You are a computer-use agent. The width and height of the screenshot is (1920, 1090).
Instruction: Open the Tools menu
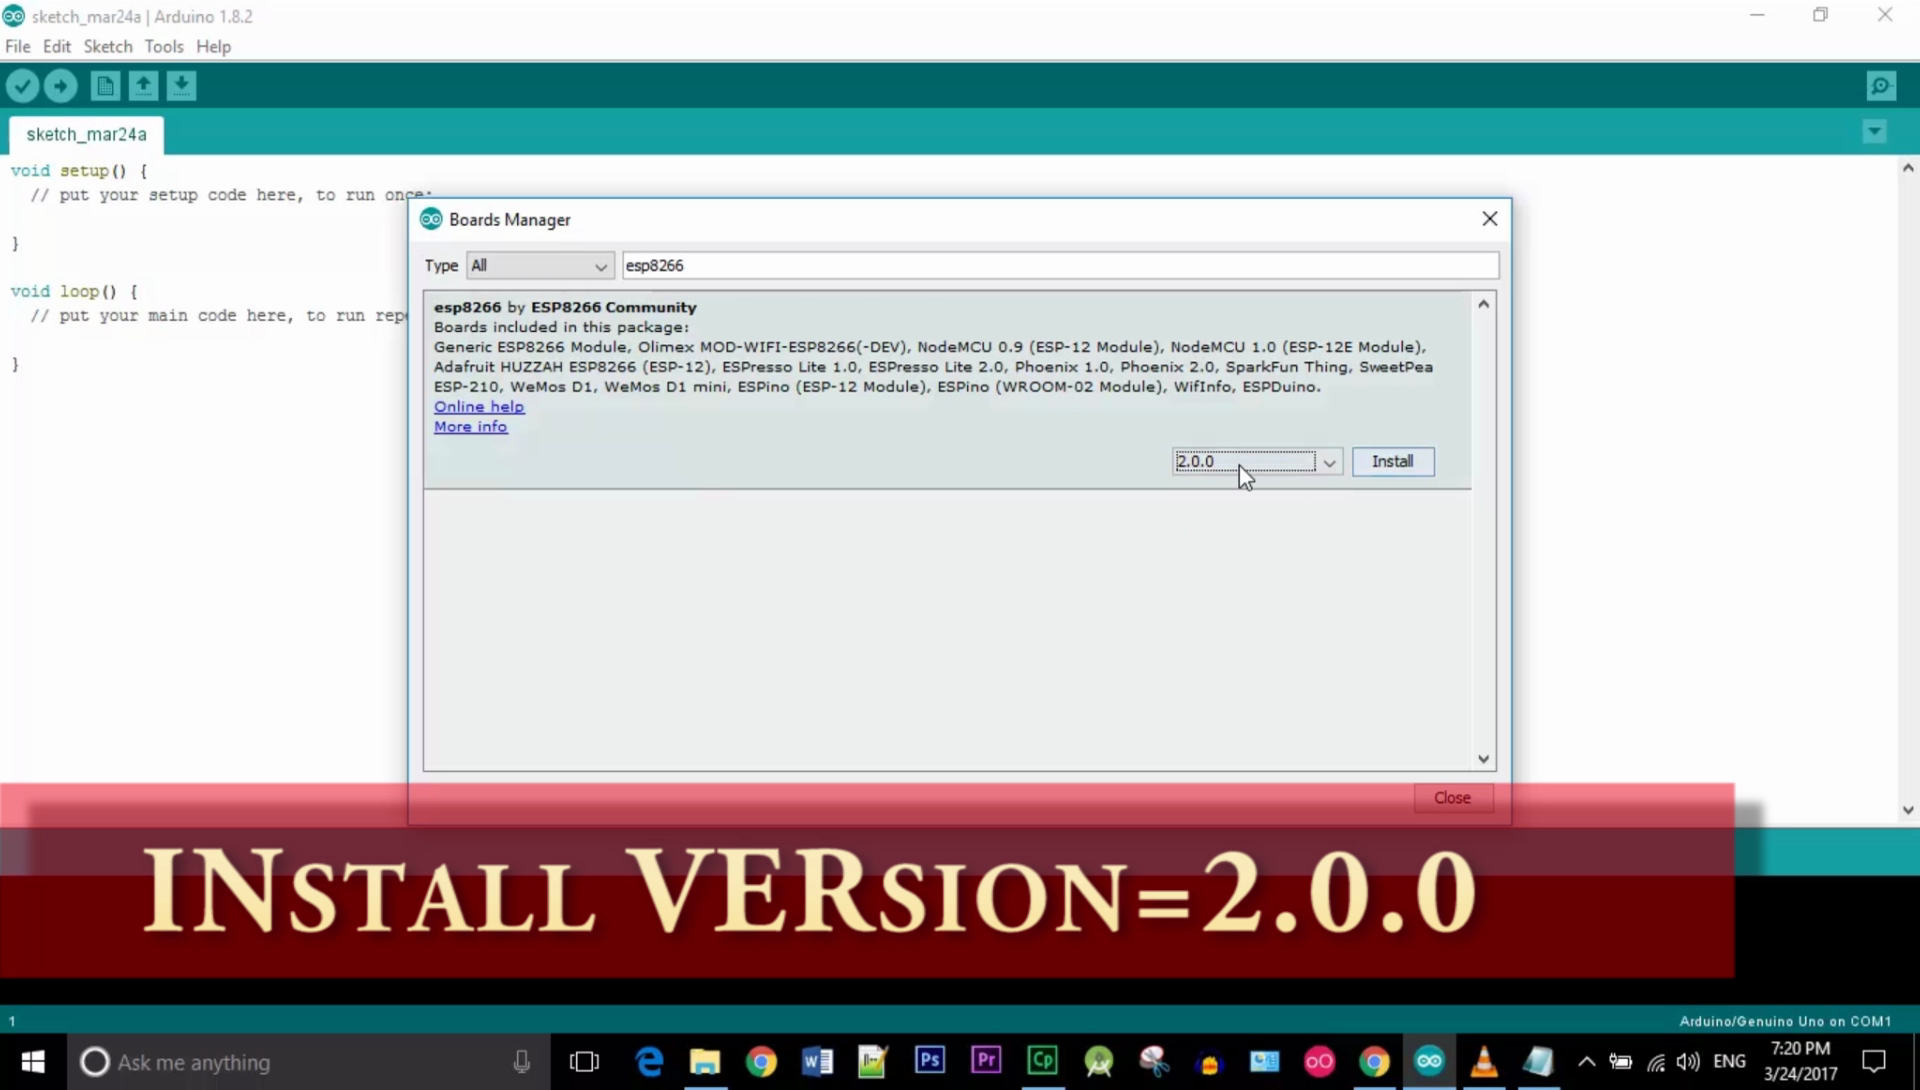[163, 47]
